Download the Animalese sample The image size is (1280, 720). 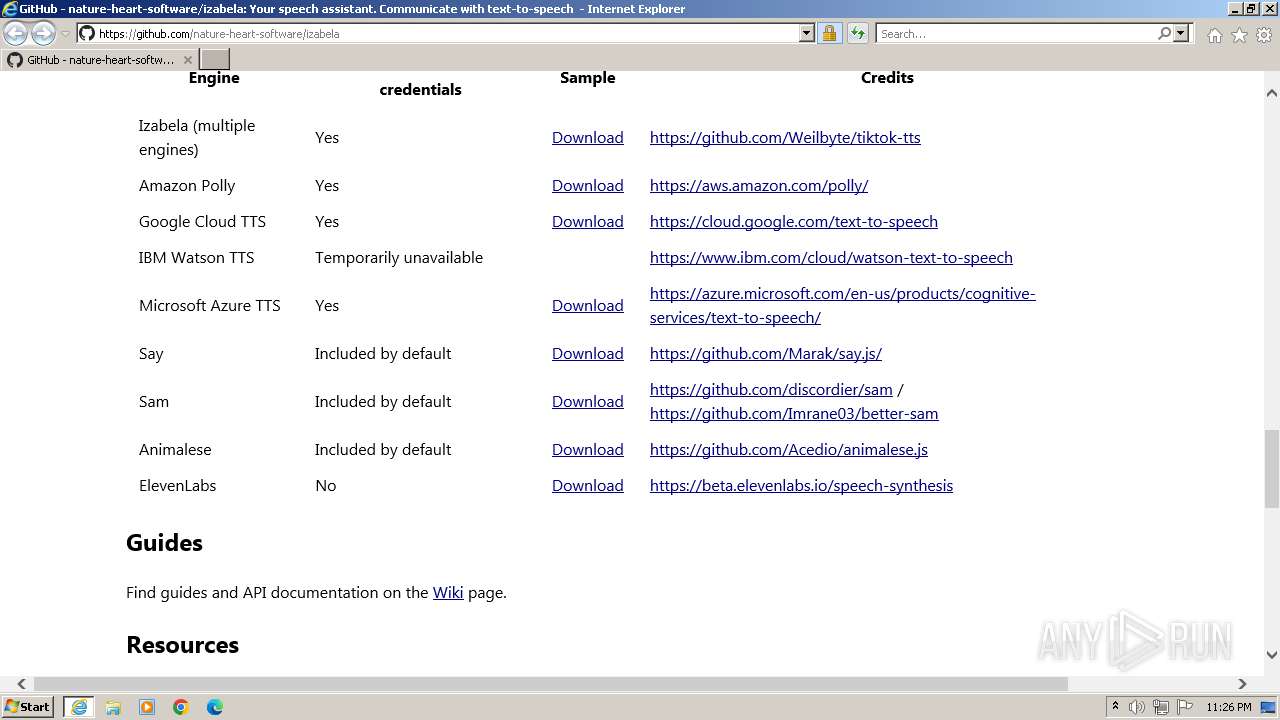coord(588,449)
